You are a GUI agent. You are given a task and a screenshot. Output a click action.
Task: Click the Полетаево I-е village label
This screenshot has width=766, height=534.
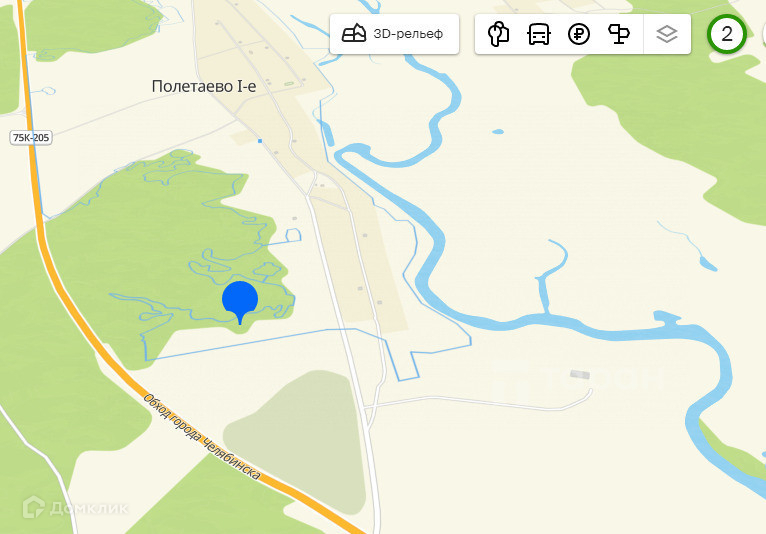pyautogui.click(x=204, y=86)
